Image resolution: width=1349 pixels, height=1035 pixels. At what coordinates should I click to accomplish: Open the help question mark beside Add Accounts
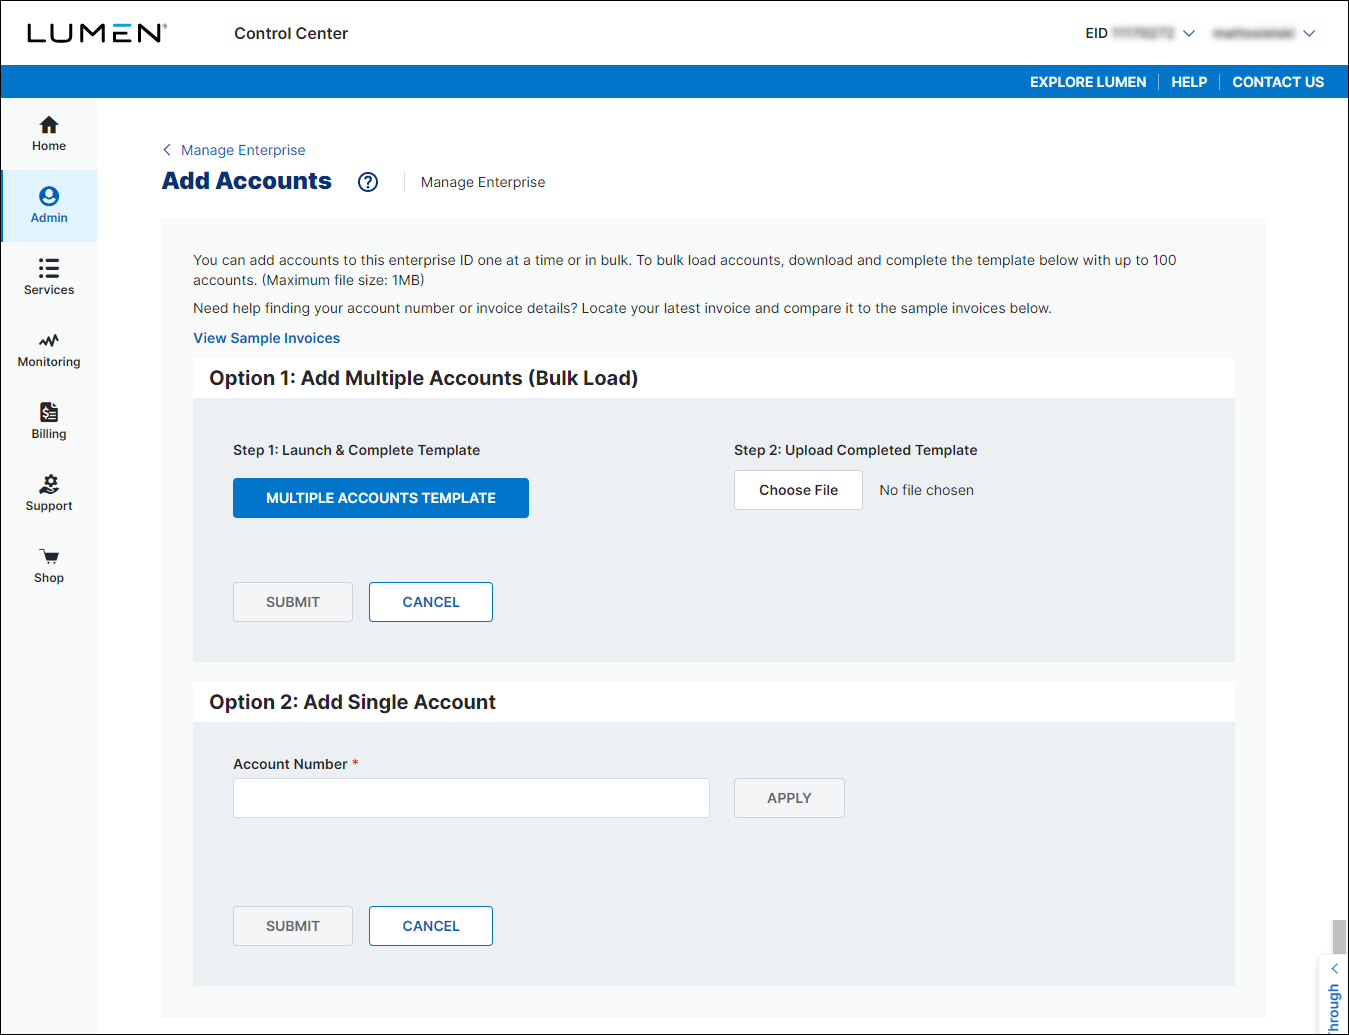pos(368,182)
